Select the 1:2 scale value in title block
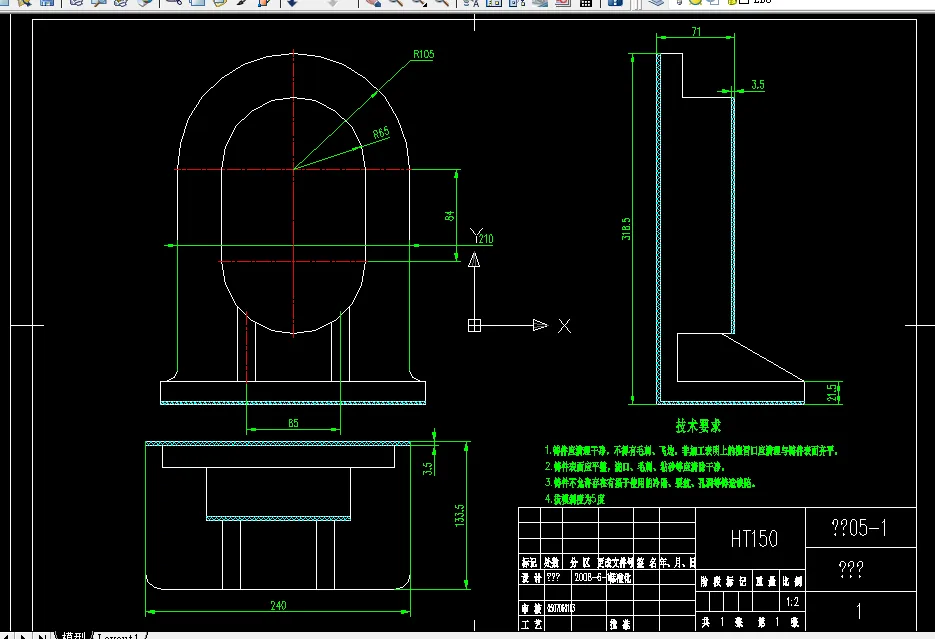Viewport: 935px width, 639px height. pyautogui.click(x=792, y=602)
